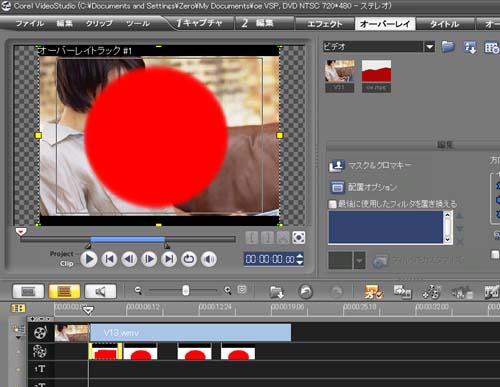Click the Mark-out button
The image size is (500, 387).
[x=267, y=238]
